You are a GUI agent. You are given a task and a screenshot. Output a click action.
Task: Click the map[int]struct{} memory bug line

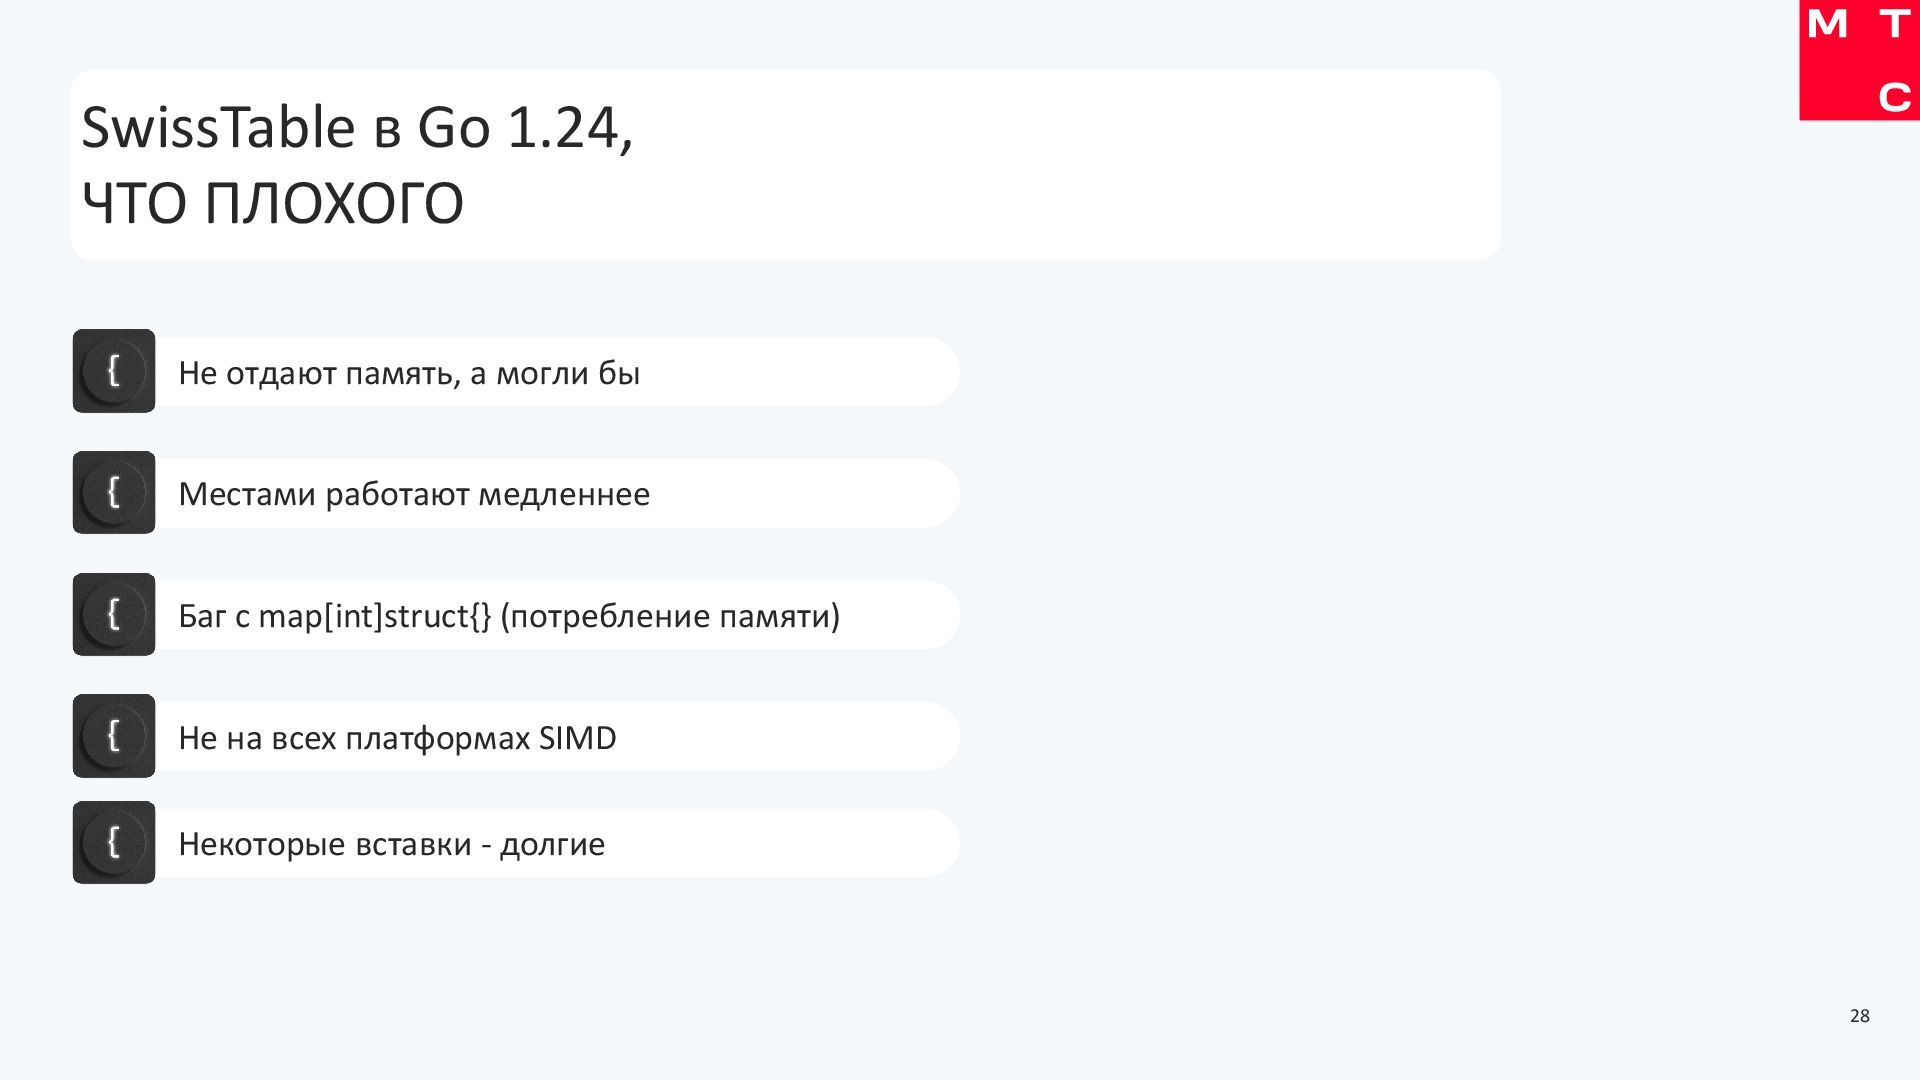pos(508,616)
